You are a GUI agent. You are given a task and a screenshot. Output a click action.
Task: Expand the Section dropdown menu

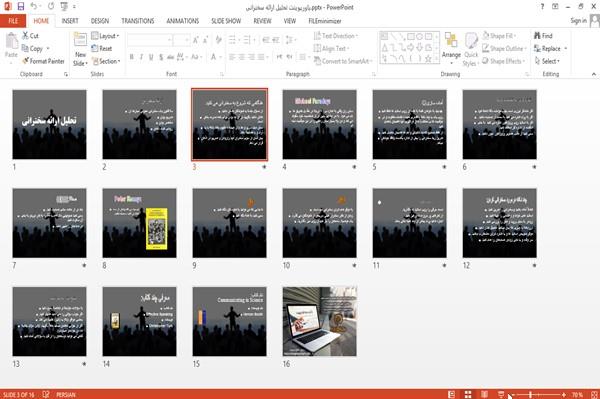coord(106,61)
